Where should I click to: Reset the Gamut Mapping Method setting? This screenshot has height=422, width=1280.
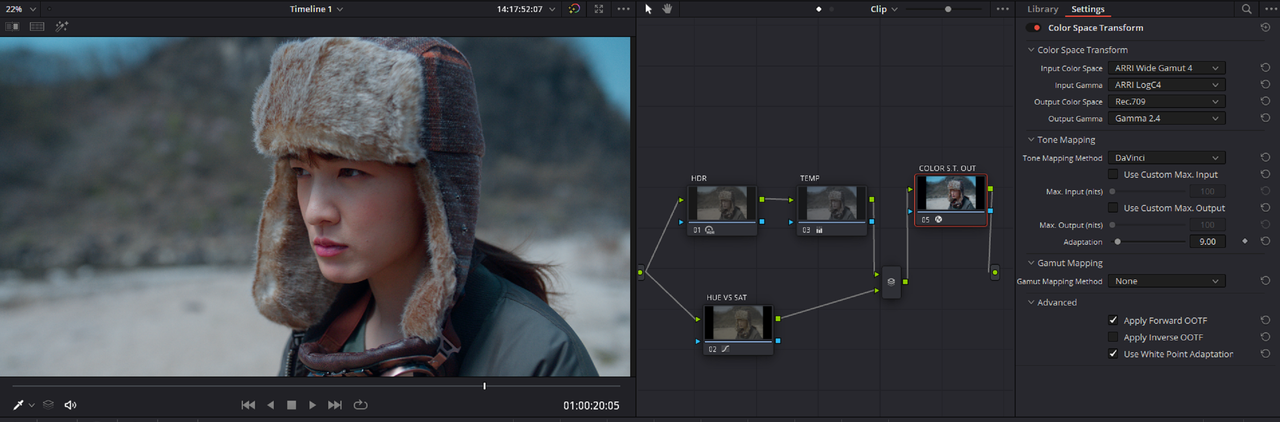1266,281
